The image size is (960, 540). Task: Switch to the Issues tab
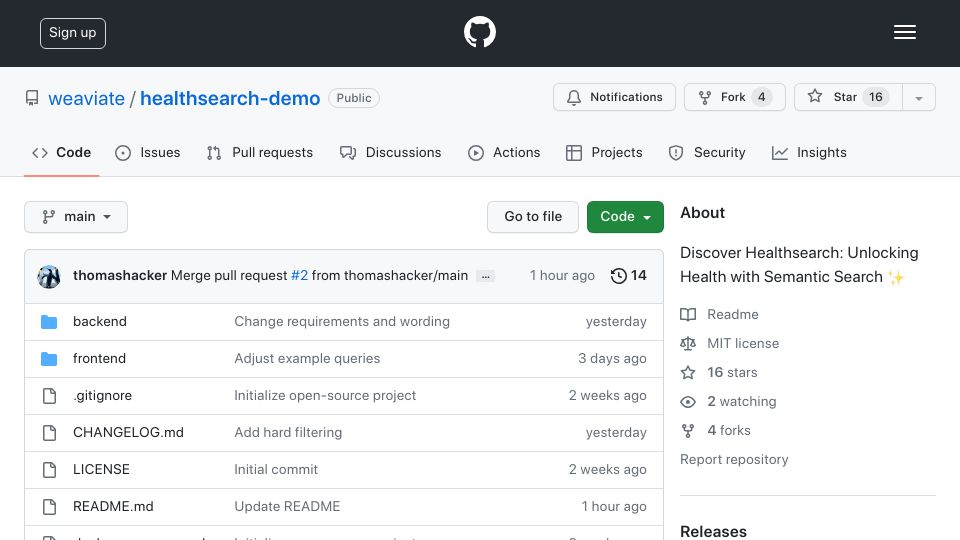coord(148,152)
